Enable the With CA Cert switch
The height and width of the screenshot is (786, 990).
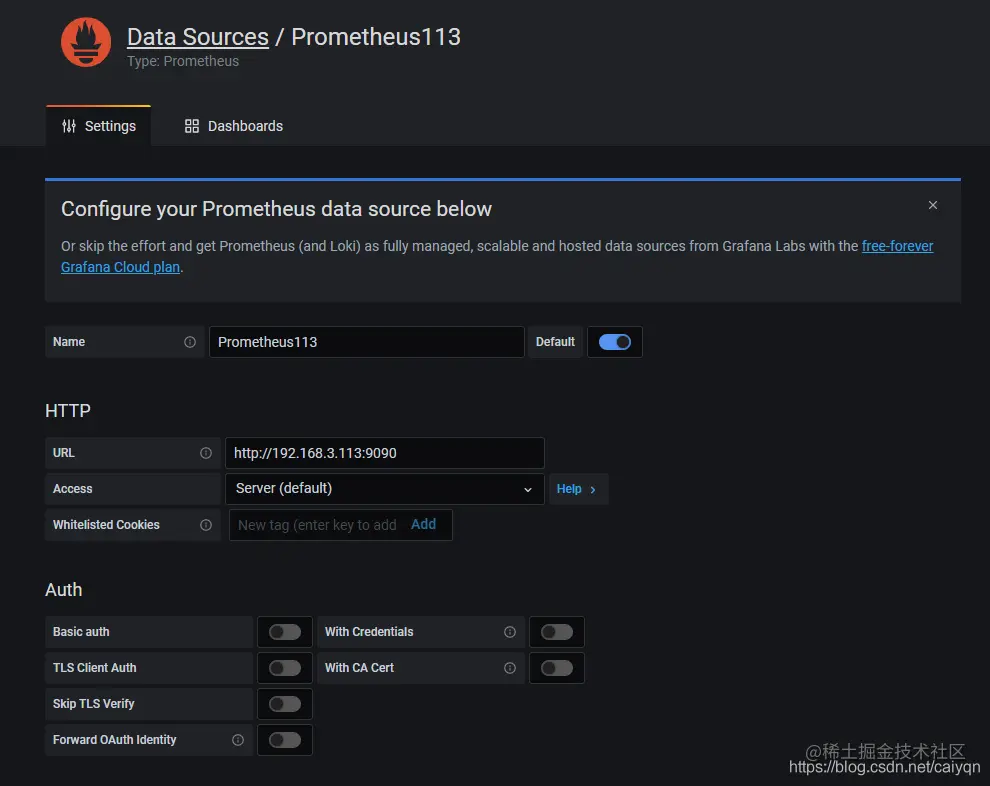pyautogui.click(x=557, y=668)
